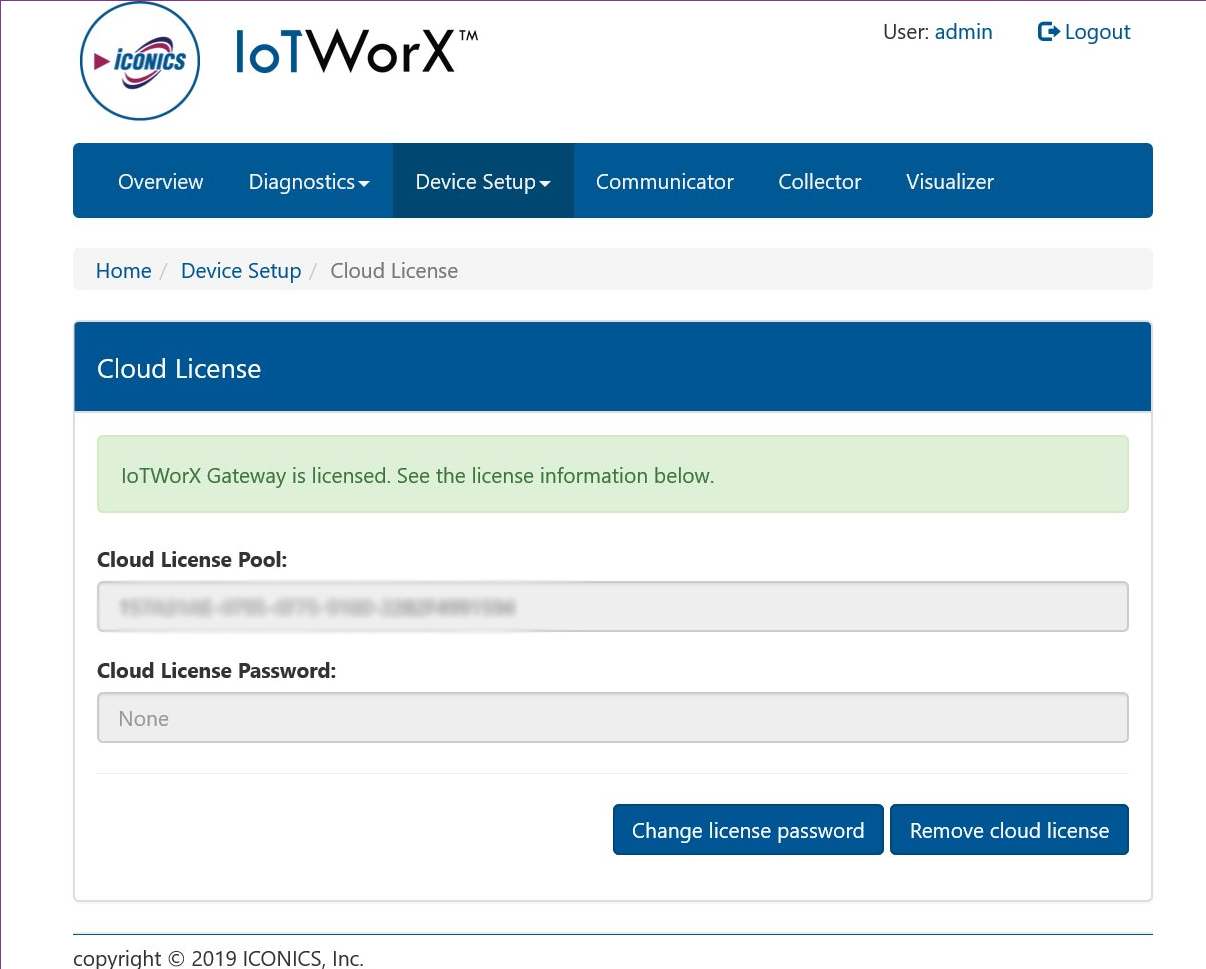This screenshot has height=969, width=1206.
Task: Click the Home breadcrumb link
Action: coord(123,271)
